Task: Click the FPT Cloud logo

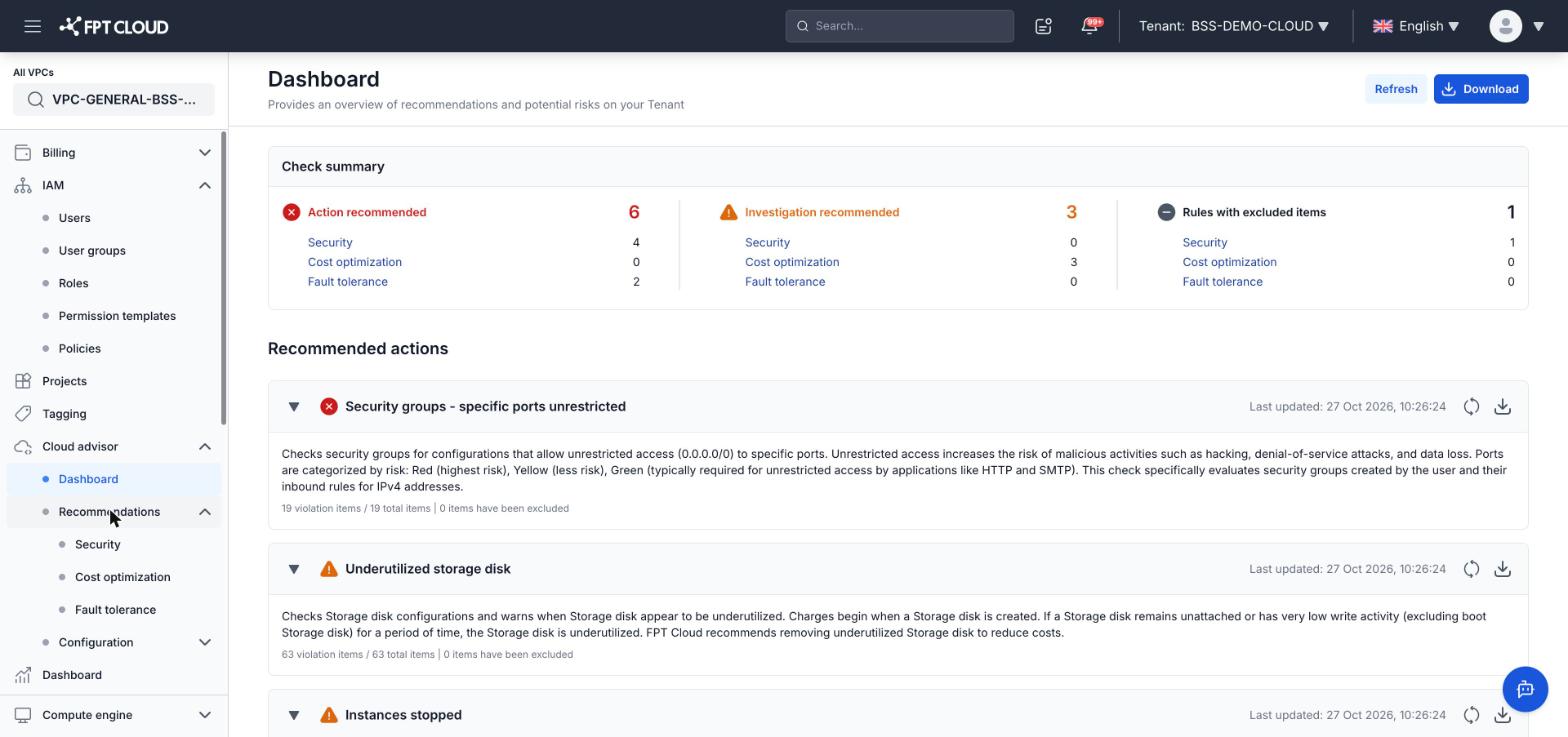Action: [x=114, y=26]
